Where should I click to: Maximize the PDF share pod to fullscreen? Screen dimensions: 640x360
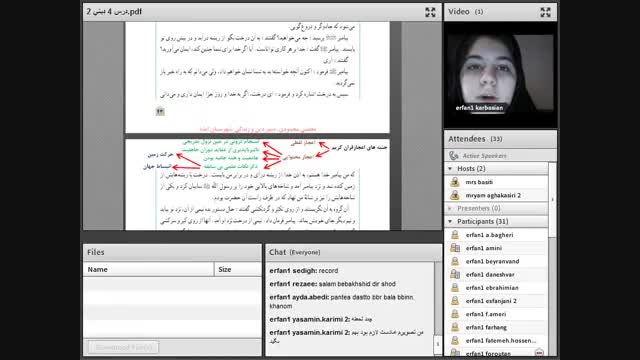pyautogui.click(x=430, y=12)
